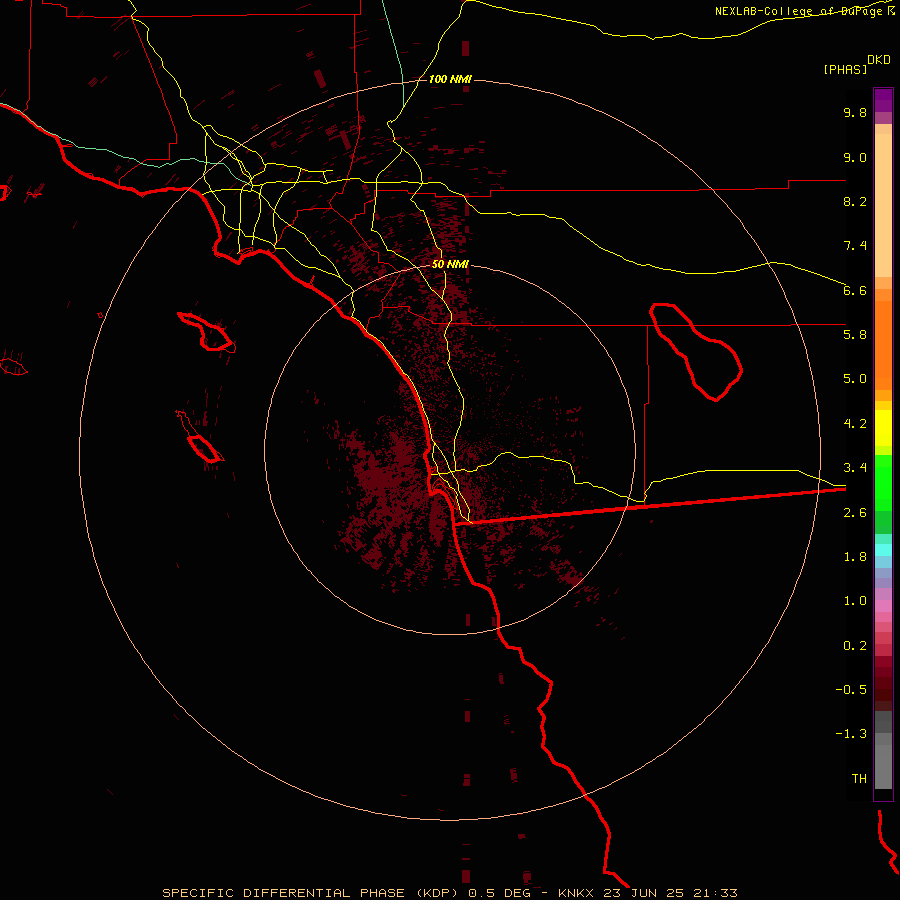Pick the orange band on color bar
900x900 pixels.
[x=883, y=345]
